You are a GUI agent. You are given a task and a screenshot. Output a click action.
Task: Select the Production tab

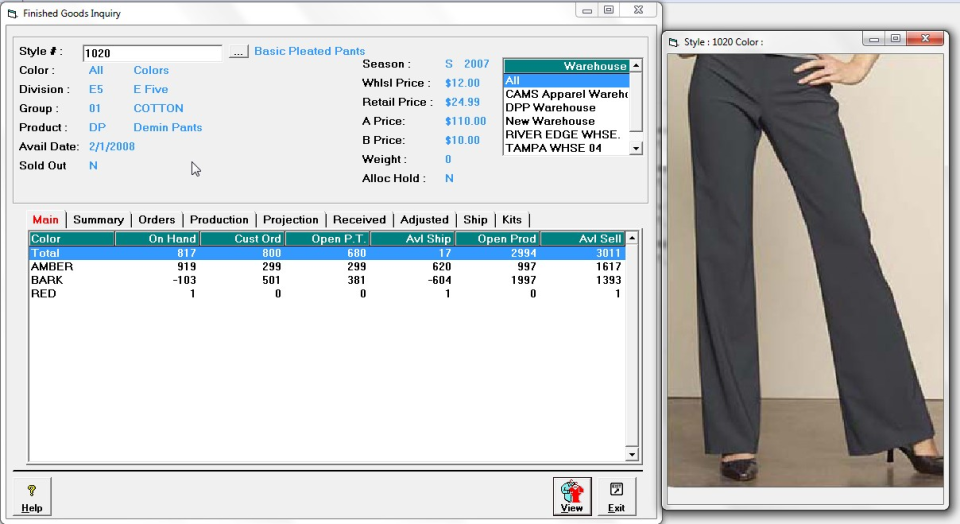tap(219, 220)
